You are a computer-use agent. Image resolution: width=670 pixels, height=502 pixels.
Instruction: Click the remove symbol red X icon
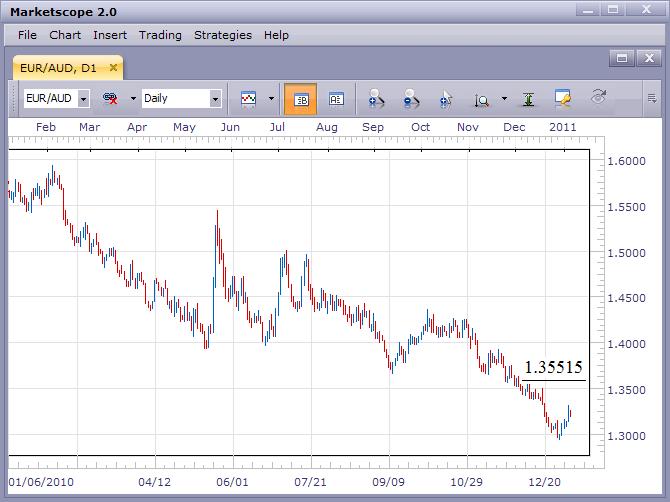[110, 99]
